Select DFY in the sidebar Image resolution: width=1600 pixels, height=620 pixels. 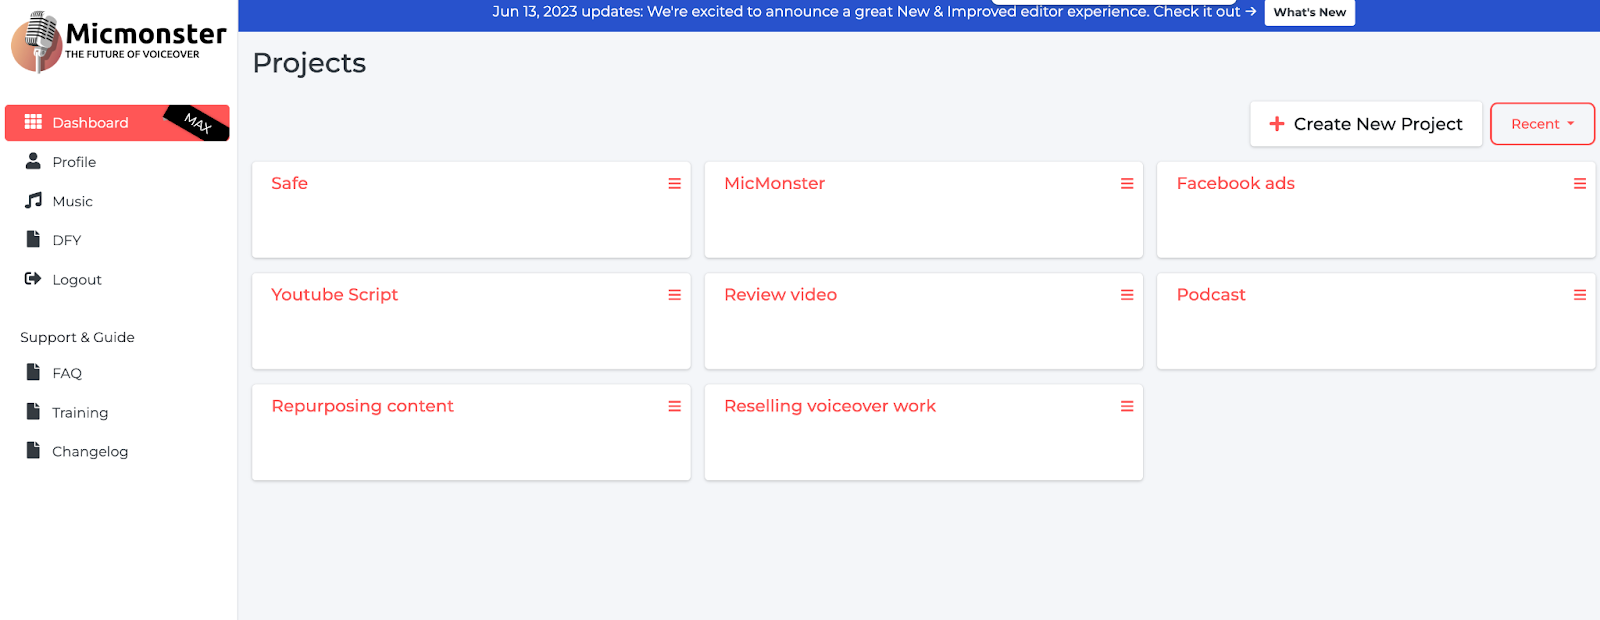point(66,240)
